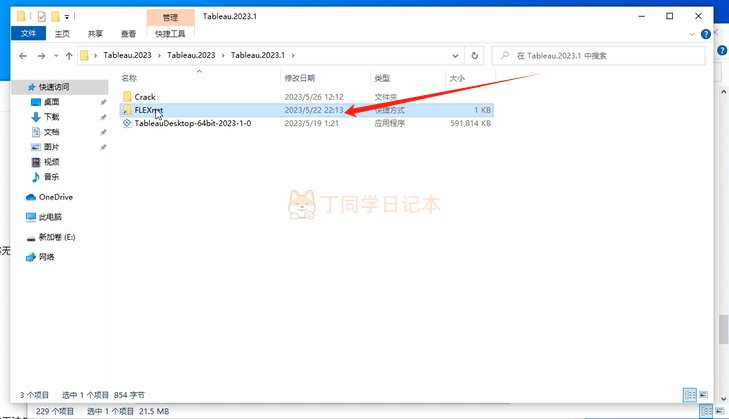Image resolution: width=729 pixels, height=419 pixels.
Task: Click new folder icon in quick access toolbar
Action: 55,17
